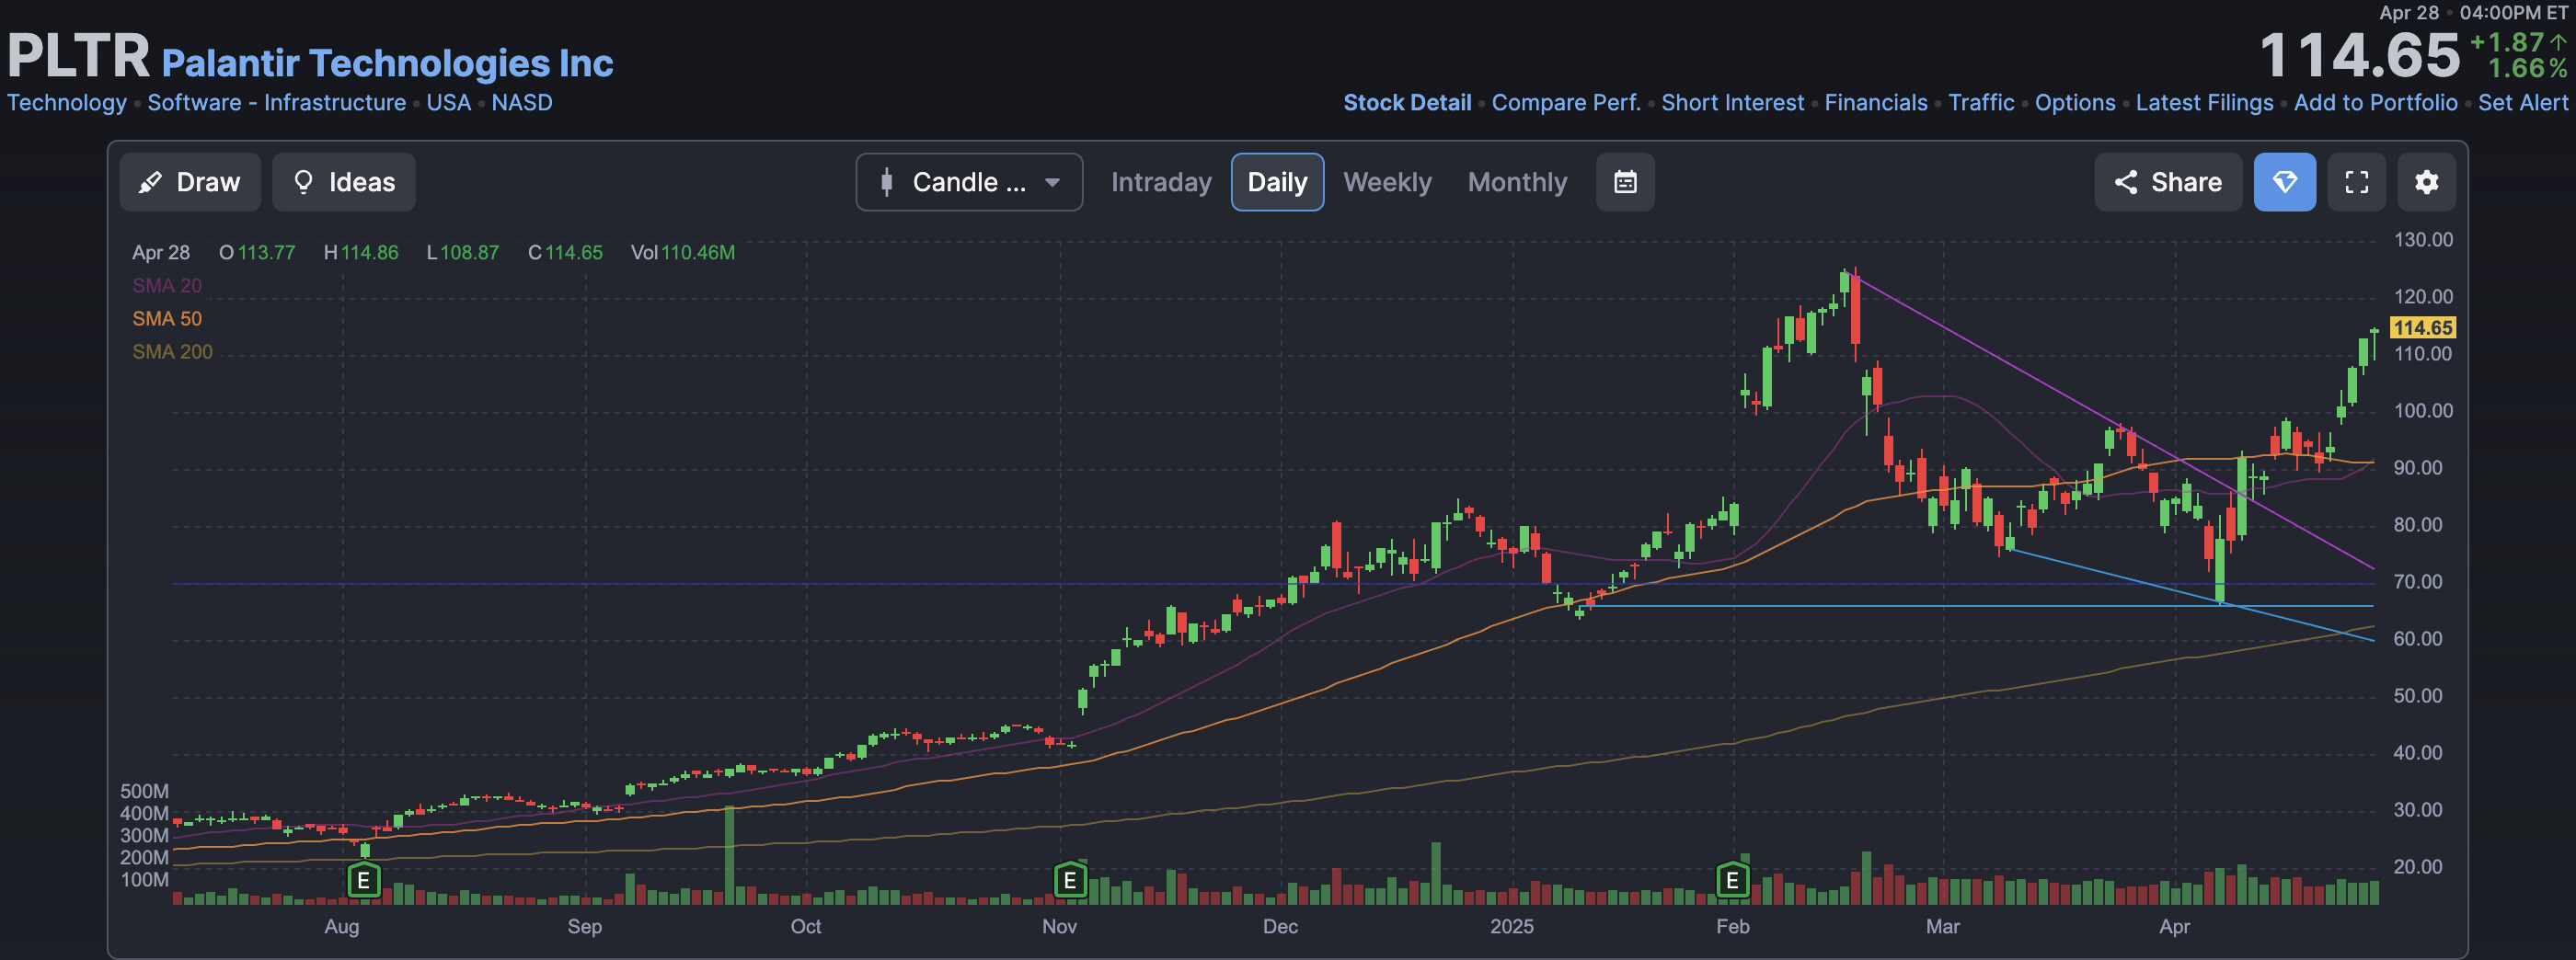Image resolution: width=2576 pixels, height=960 pixels.
Task: Click the PLTR ticker symbol
Action: tap(78, 55)
